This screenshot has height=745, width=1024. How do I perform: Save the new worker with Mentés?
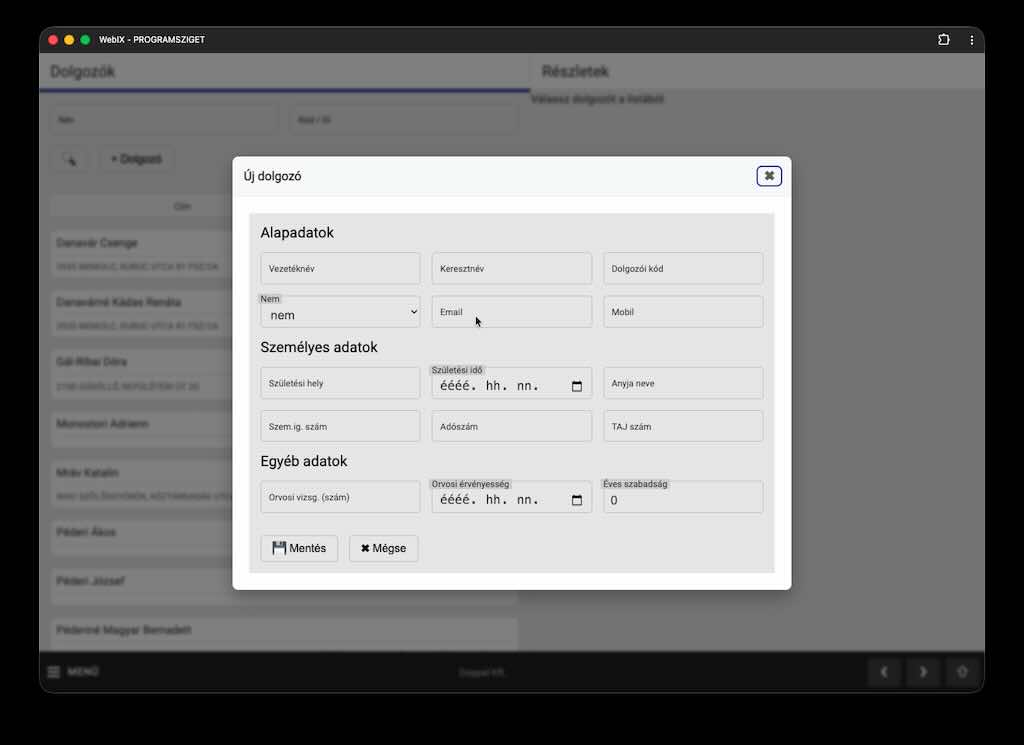click(299, 548)
